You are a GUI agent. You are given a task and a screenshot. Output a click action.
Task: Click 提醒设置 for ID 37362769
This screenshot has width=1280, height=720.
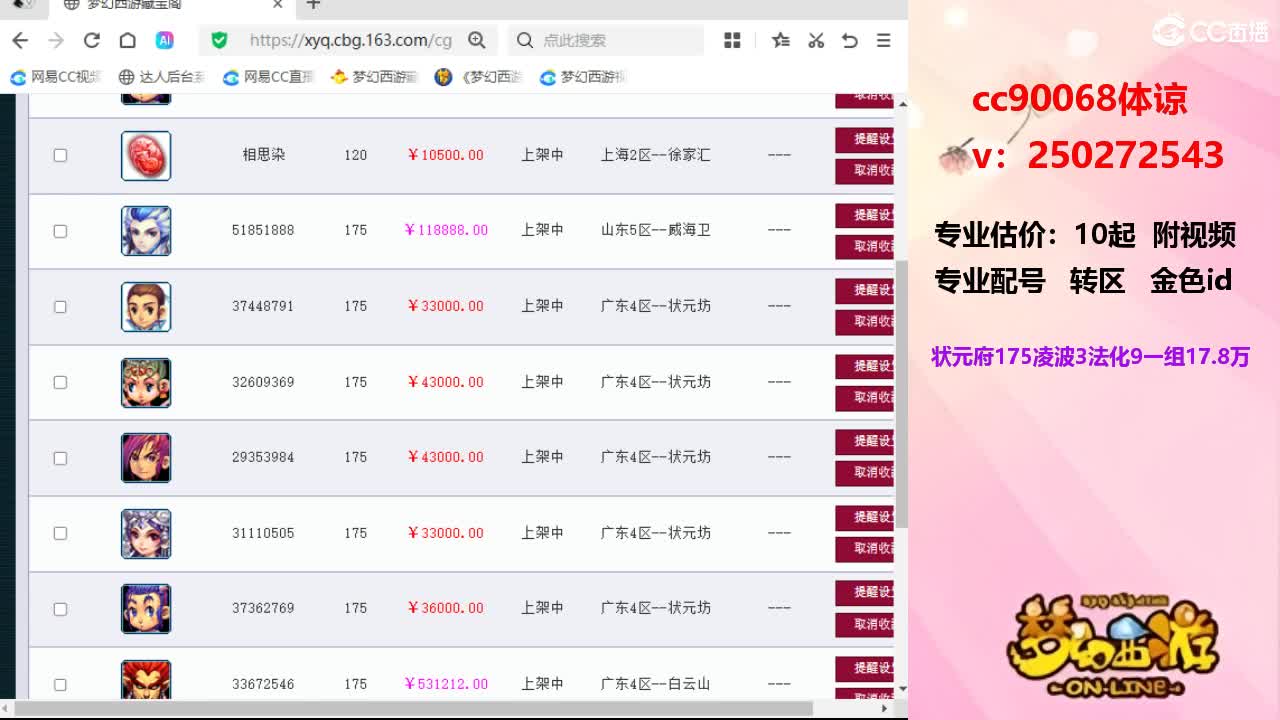(864, 592)
